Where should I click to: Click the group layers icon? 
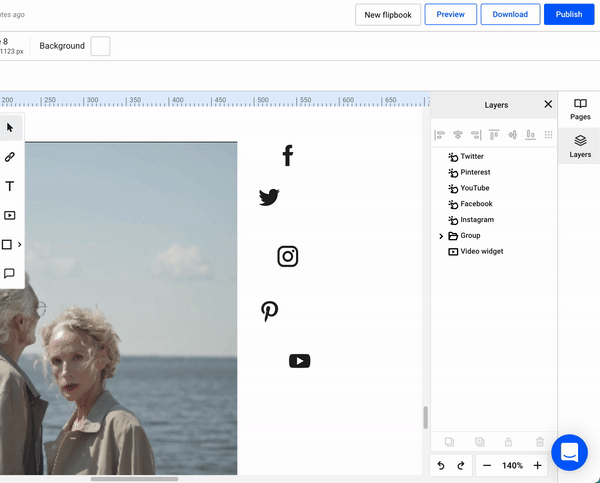[x=479, y=442]
